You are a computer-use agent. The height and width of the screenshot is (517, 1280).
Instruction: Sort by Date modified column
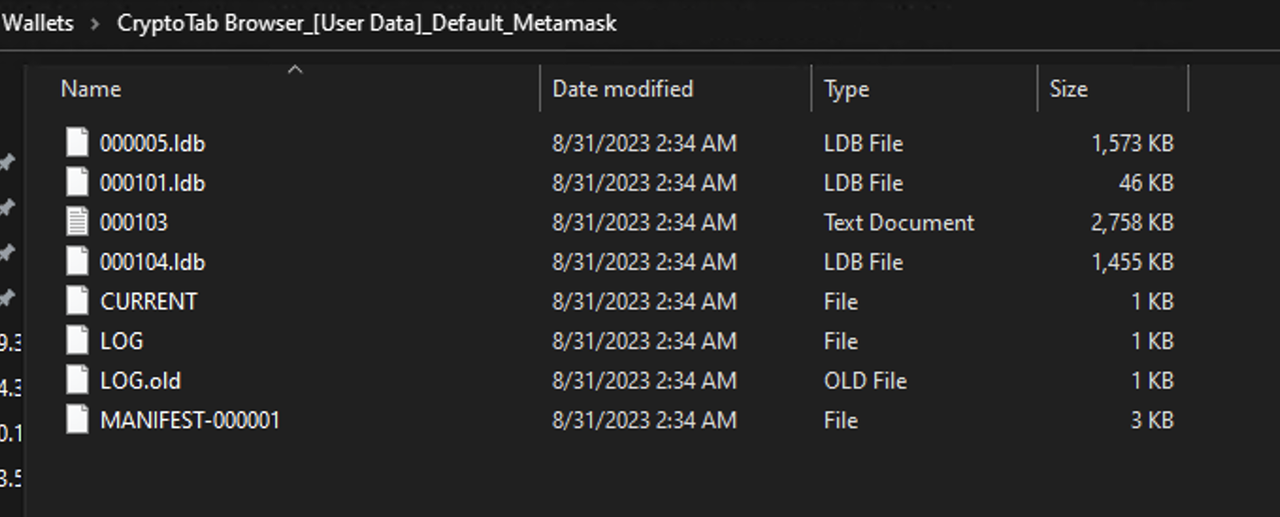[x=622, y=89]
